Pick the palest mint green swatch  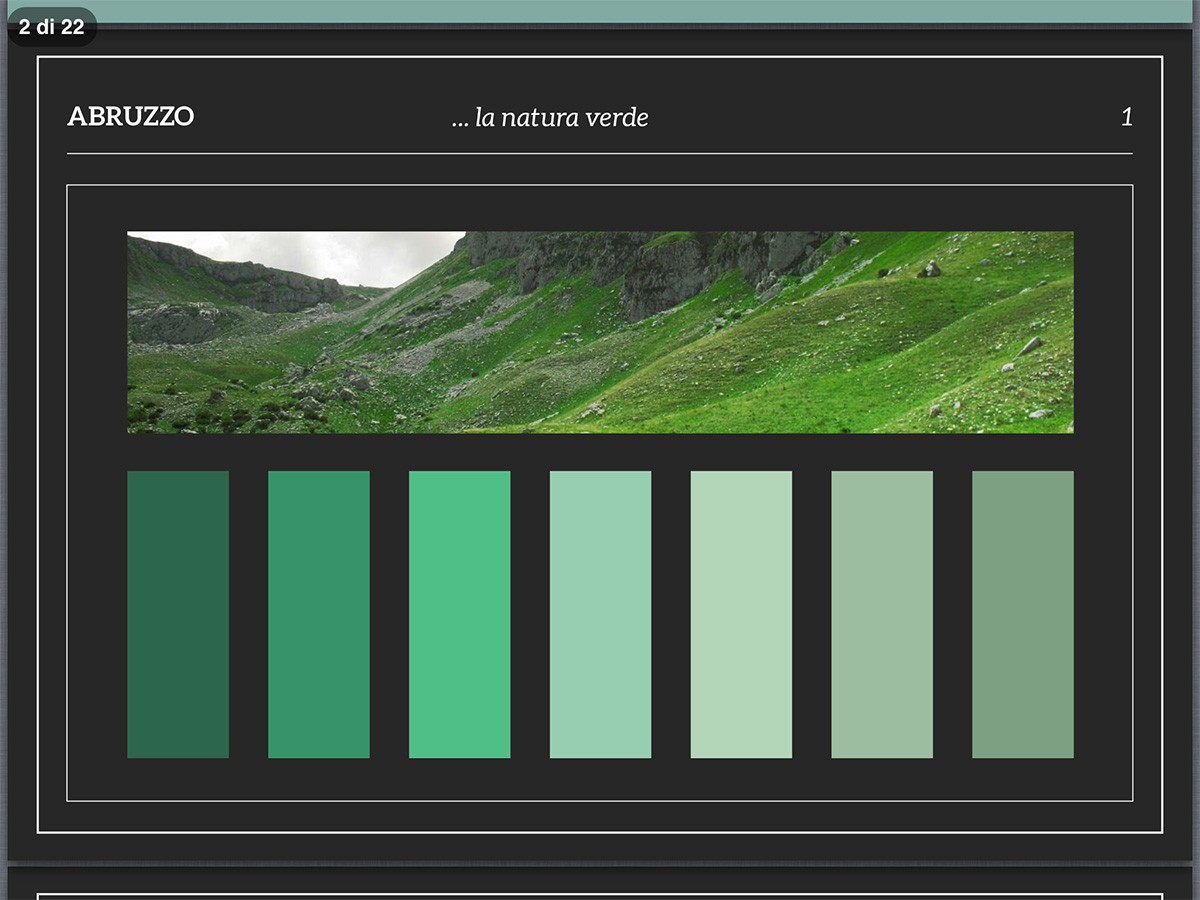(x=741, y=614)
